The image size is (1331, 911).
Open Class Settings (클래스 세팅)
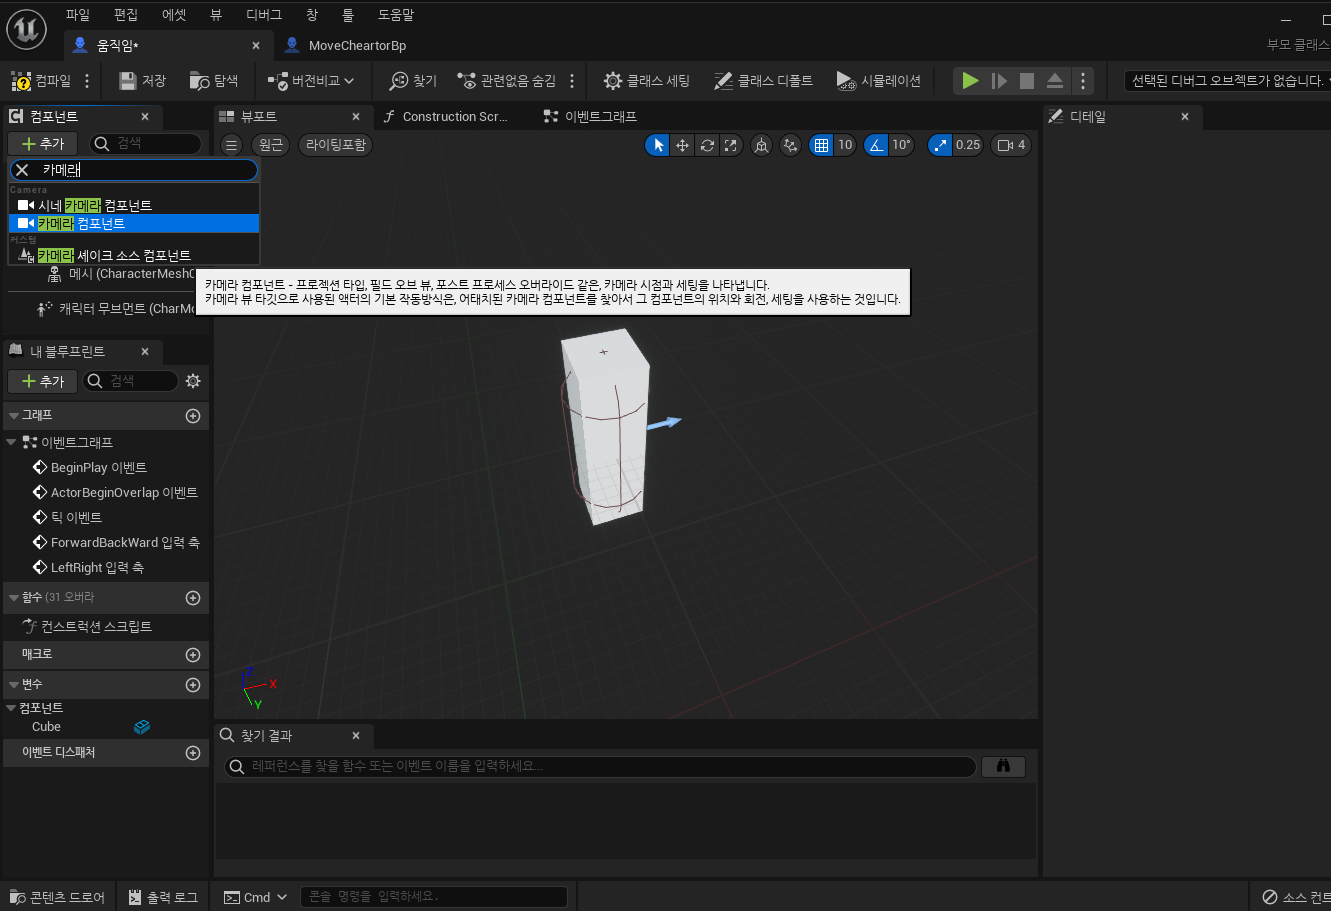646,81
